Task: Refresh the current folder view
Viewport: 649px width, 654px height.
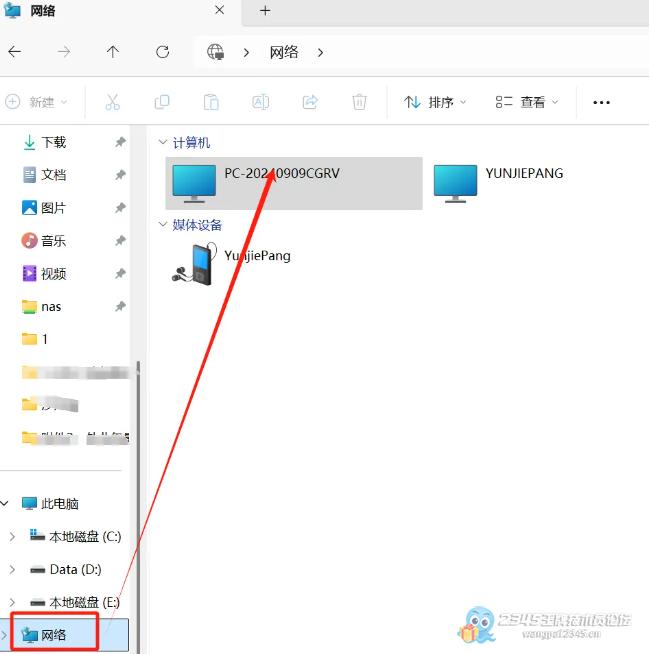Action: tap(162, 52)
